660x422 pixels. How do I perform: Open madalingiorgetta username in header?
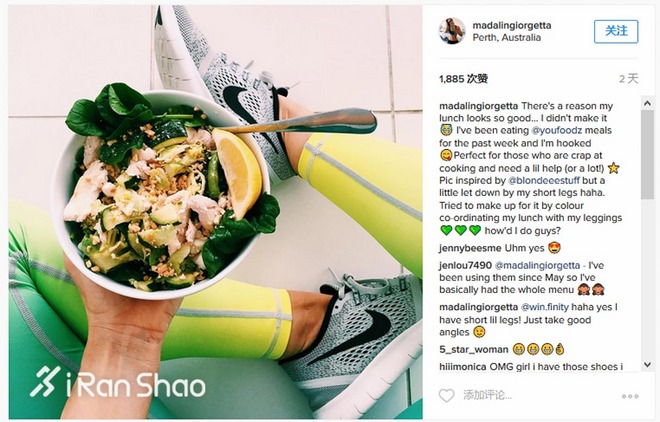pyautogui.click(x=512, y=25)
